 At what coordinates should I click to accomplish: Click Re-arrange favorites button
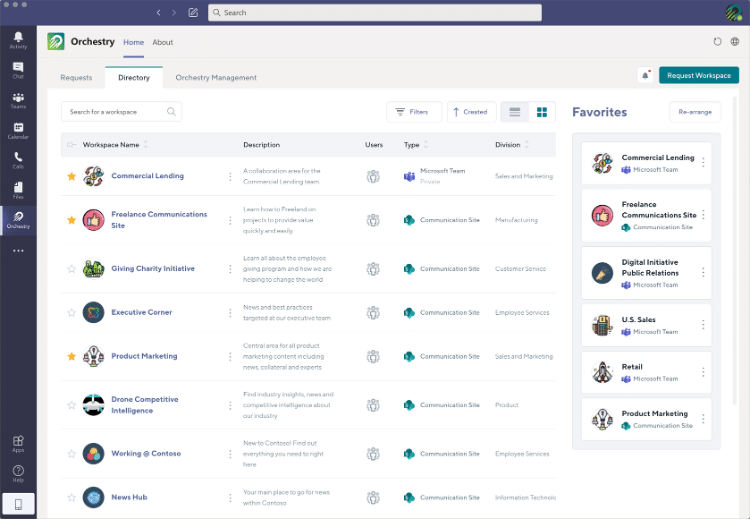(695, 112)
